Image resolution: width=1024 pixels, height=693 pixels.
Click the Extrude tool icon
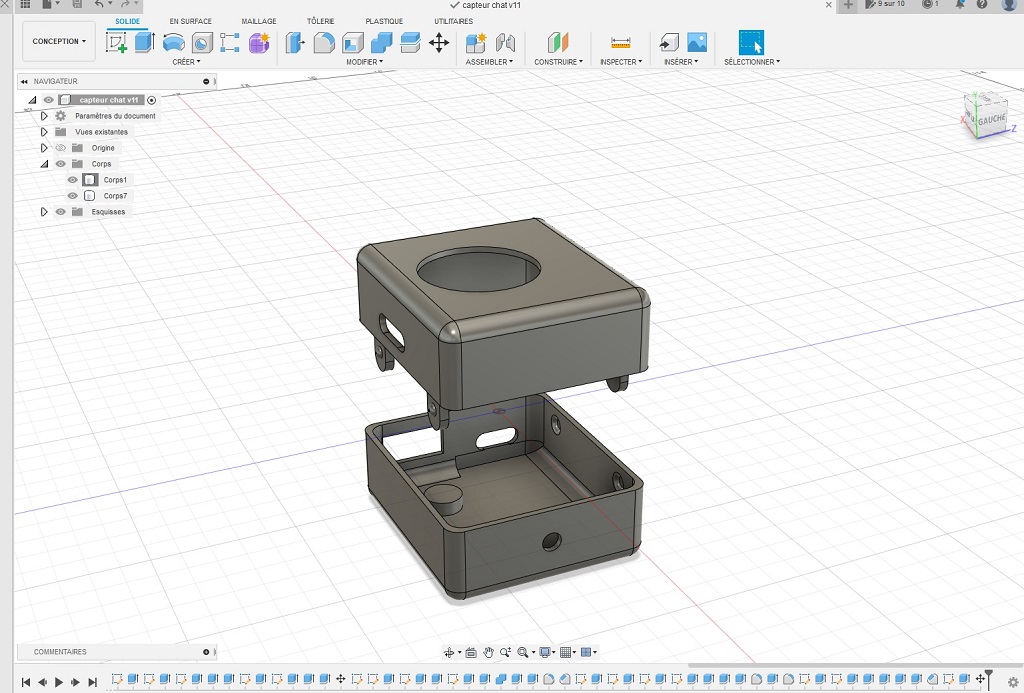click(x=145, y=42)
